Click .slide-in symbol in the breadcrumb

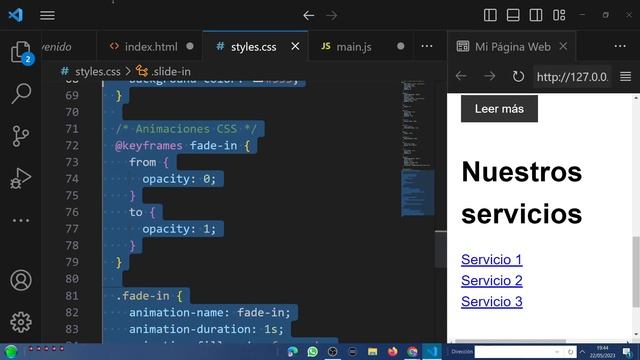(171, 71)
